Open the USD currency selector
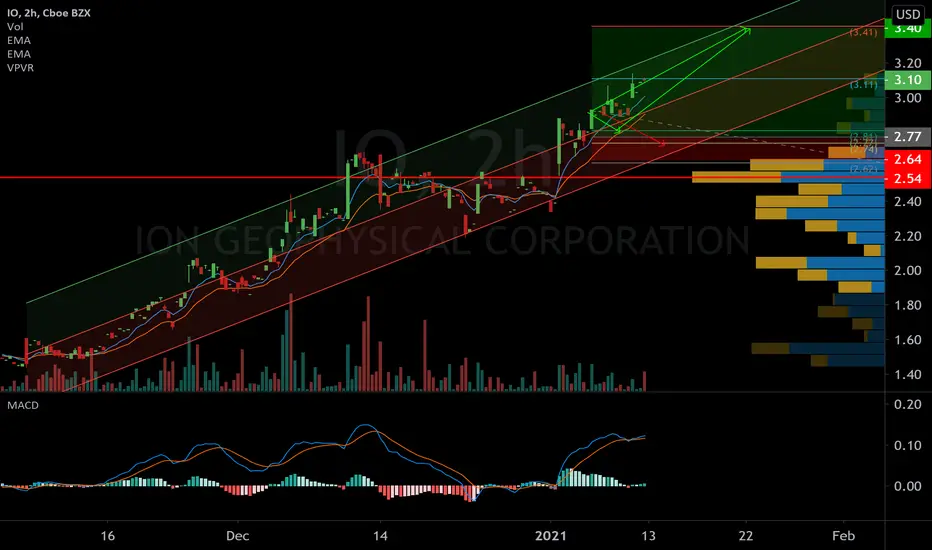 [x=908, y=14]
